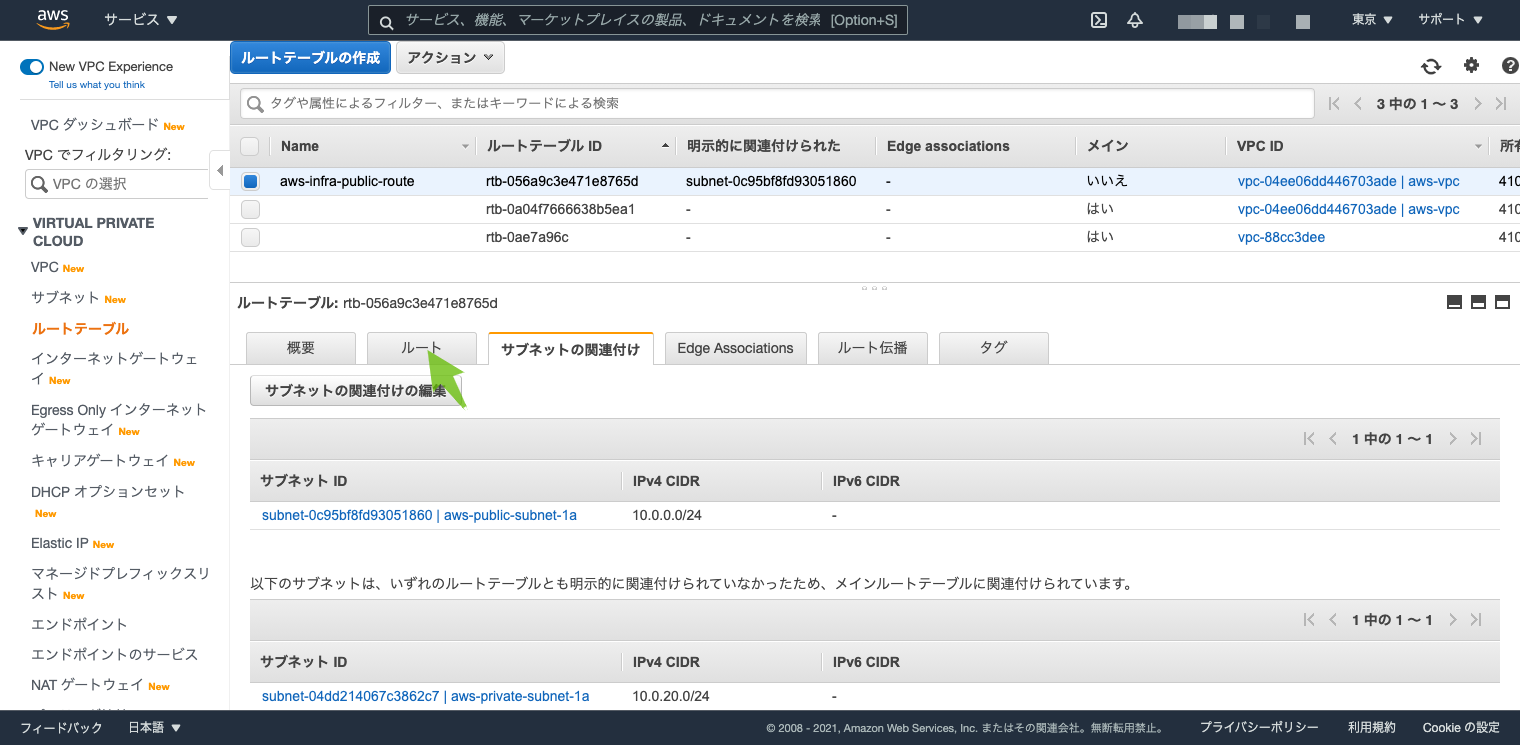Check the rtb-0ae7a96c row checkbox
The image size is (1520, 745).
pyautogui.click(x=250, y=238)
